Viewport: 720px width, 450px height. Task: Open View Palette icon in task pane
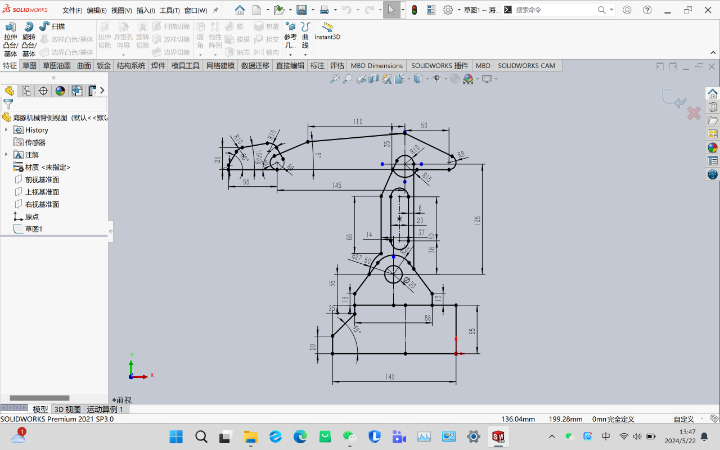pyautogui.click(x=712, y=134)
